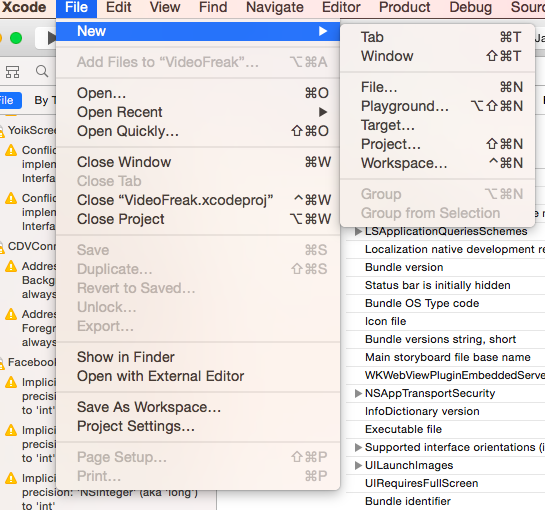Screen dimensions: 545x510
Task: Select Bundle versions string, short row
Action: pos(446,339)
